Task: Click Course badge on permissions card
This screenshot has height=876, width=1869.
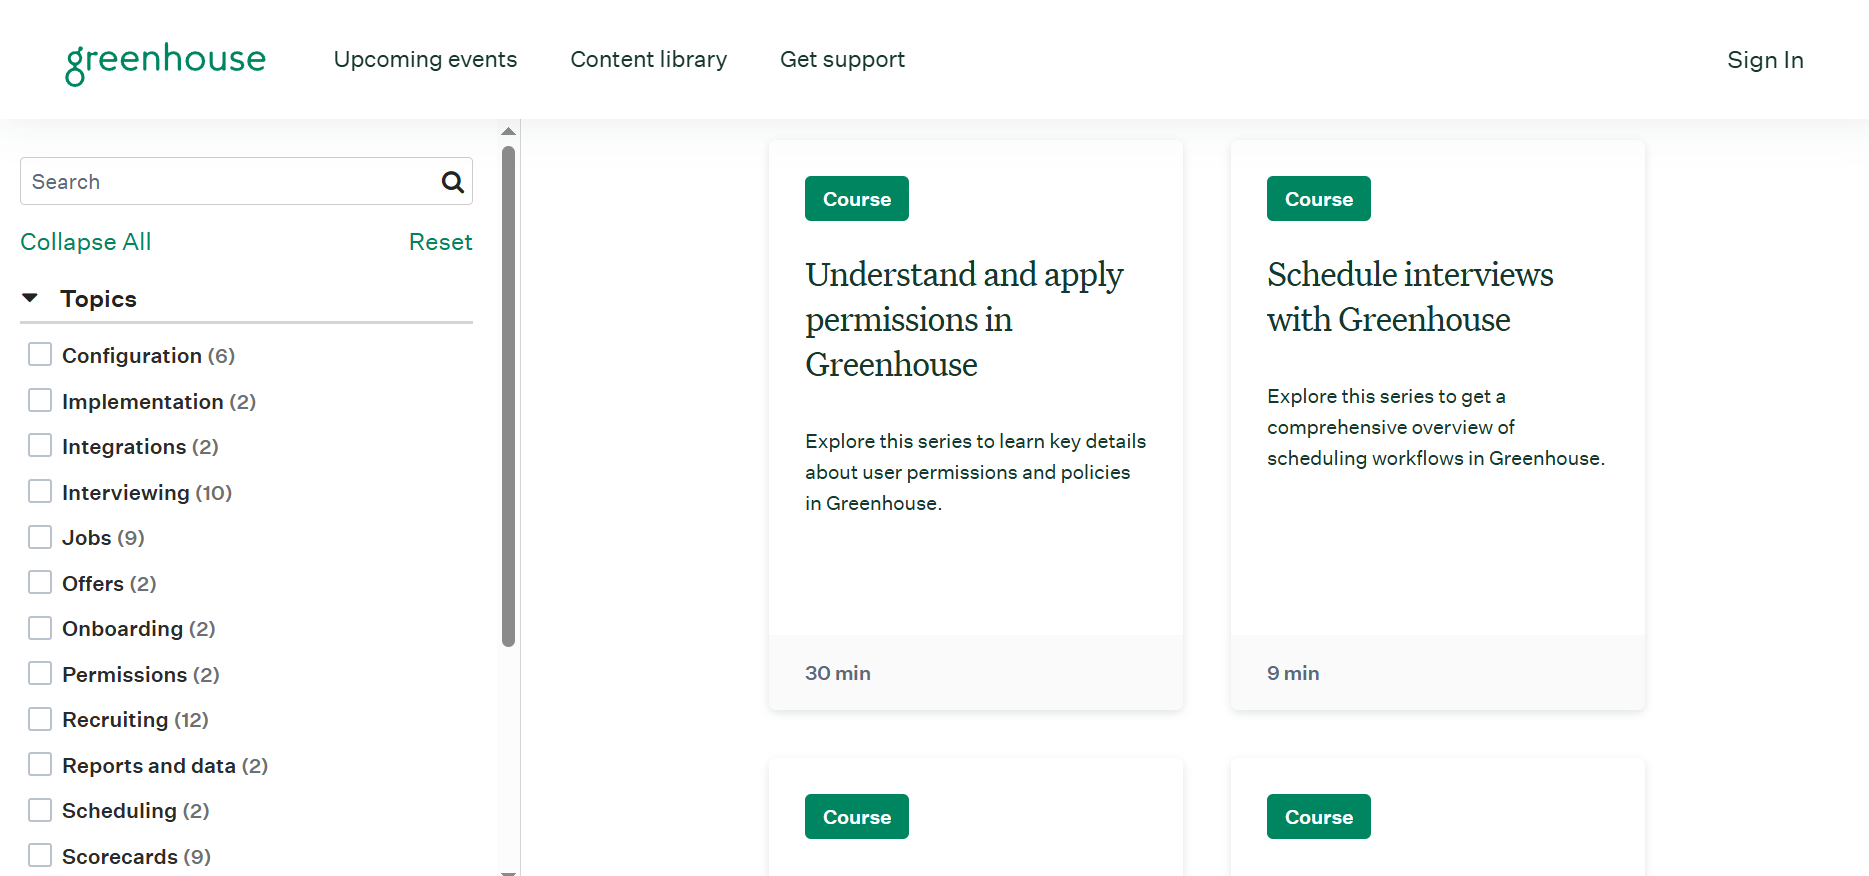Action: click(x=857, y=199)
